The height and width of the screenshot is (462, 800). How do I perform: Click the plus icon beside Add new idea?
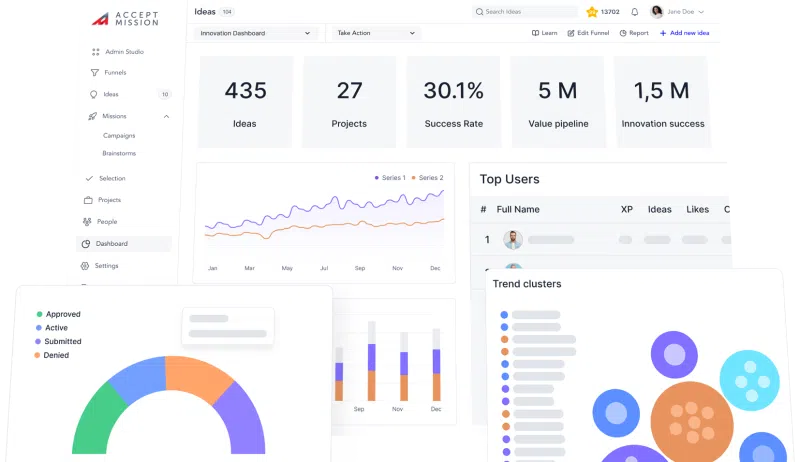663,33
